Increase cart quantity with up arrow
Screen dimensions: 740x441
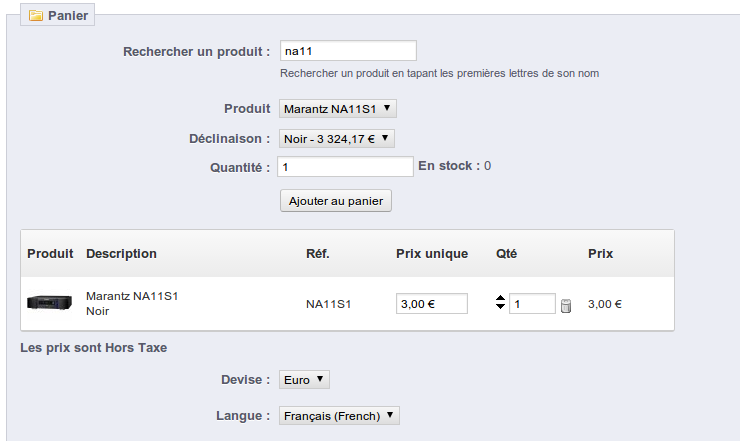(x=500, y=298)
